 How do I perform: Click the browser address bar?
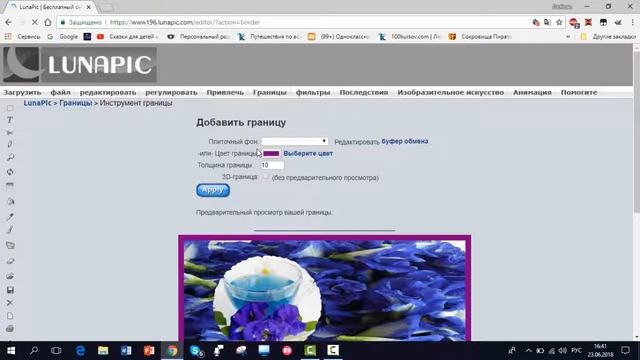294,22
